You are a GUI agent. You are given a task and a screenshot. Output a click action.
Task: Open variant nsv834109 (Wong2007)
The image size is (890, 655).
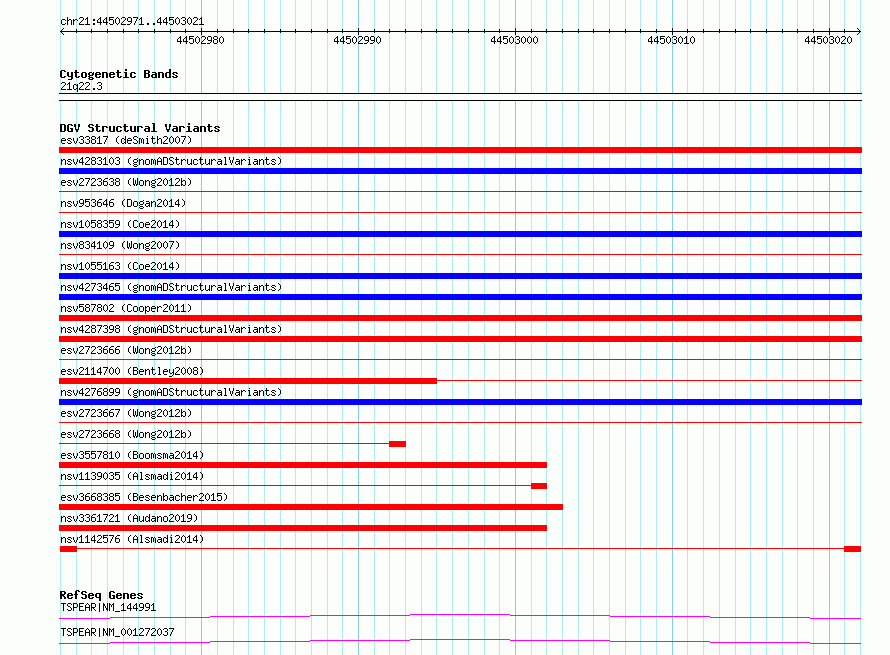pyautogui.click(x=120, y=245)
